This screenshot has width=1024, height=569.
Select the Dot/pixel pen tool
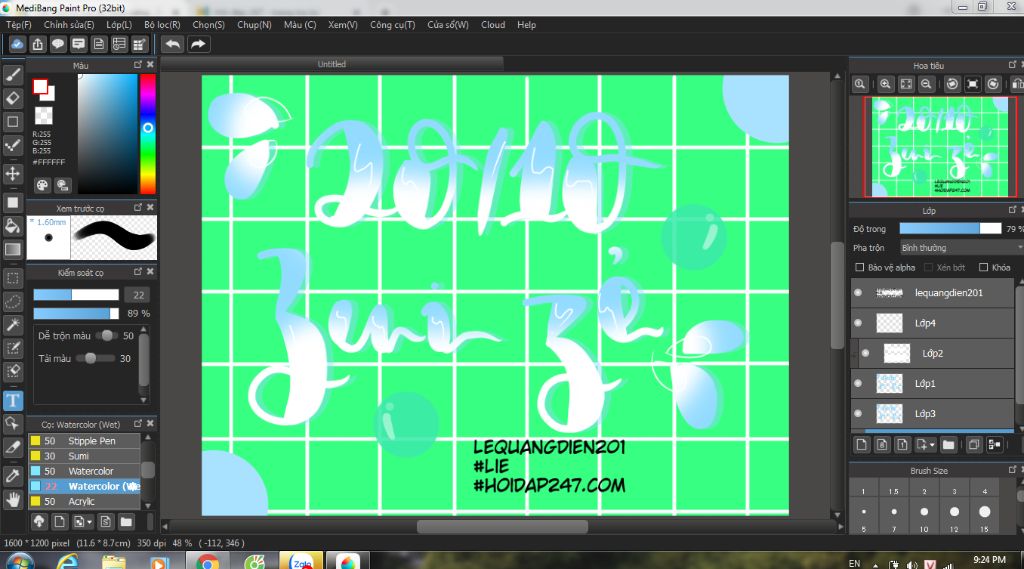(x=12, y=144)
